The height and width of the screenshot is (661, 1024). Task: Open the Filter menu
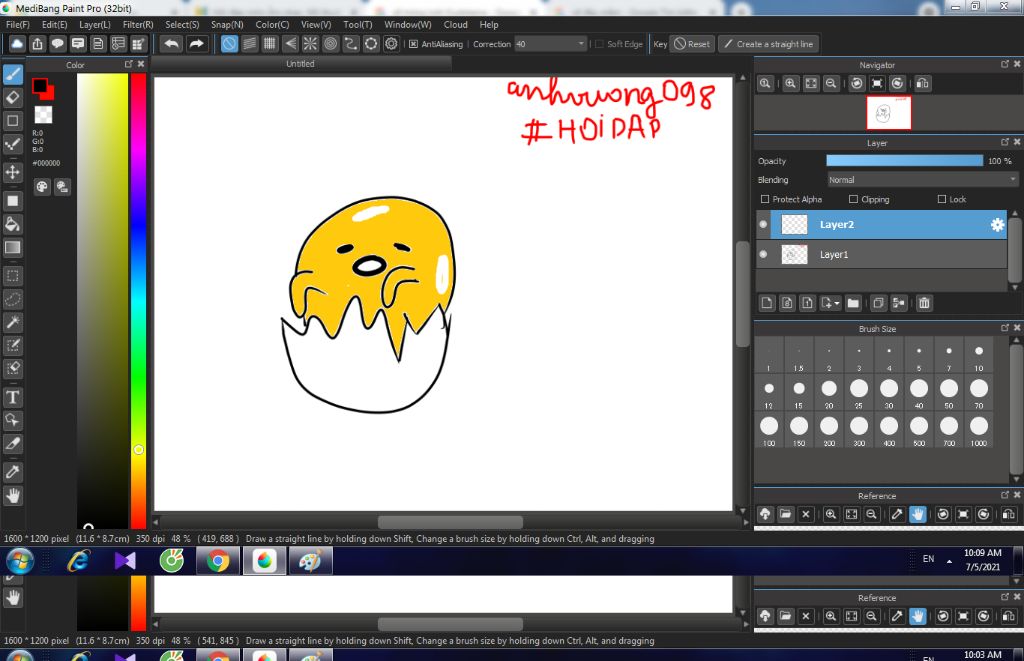pyautogui.click(x=138, y=24)
